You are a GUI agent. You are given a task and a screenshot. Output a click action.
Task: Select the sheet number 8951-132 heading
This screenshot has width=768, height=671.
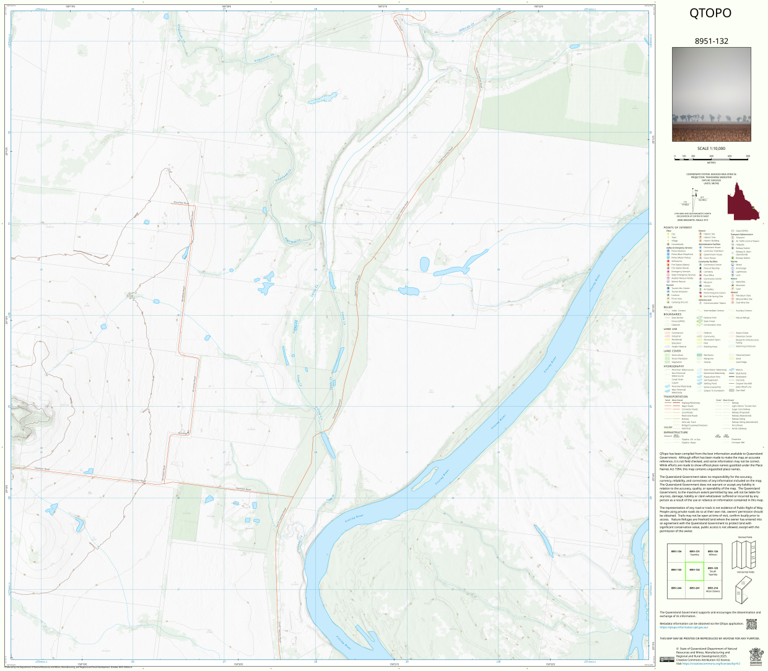point(711,41)
